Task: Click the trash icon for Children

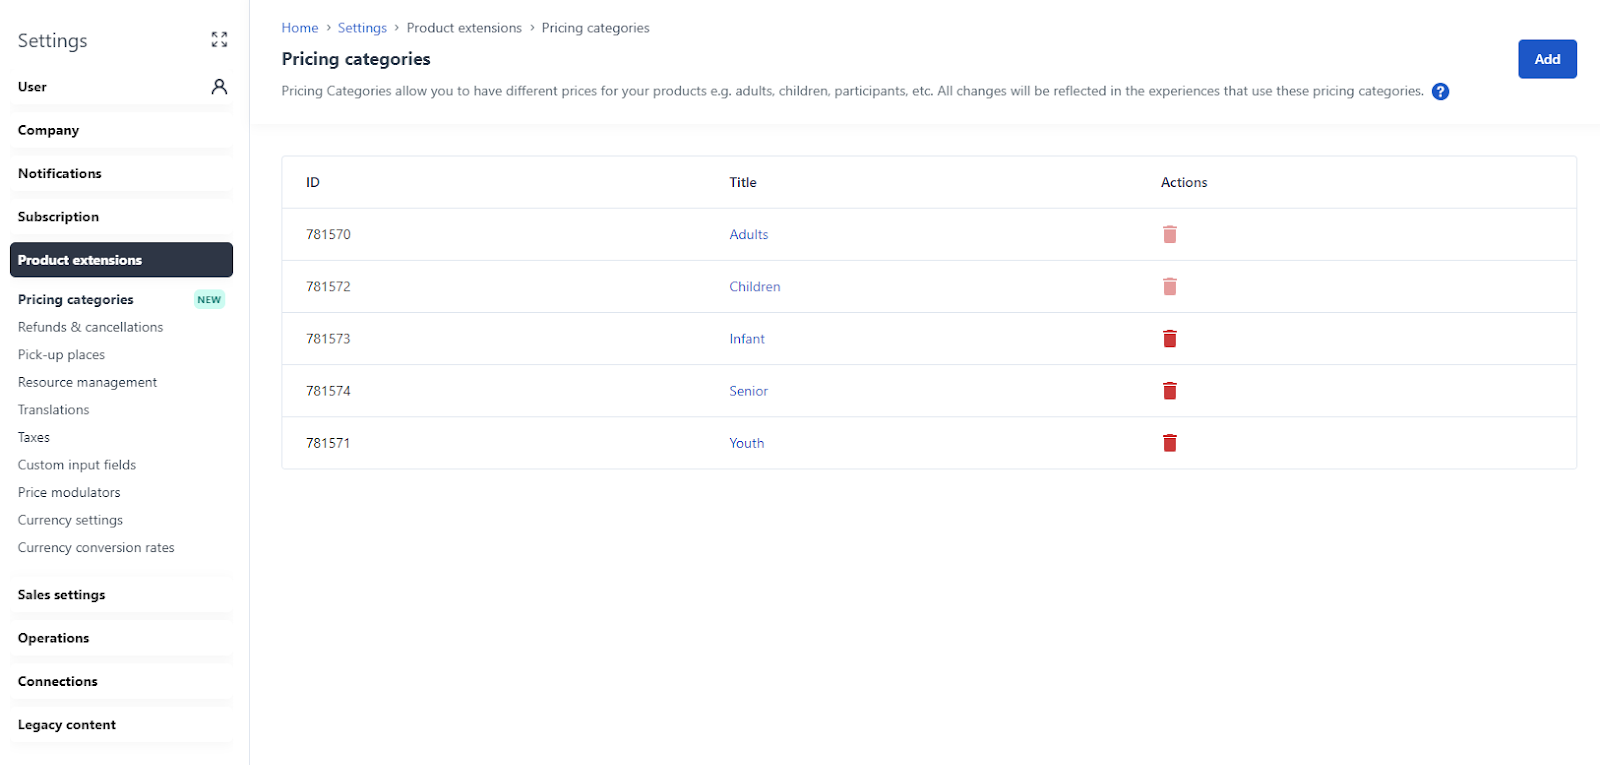Action: click(x=1169, y=287)
